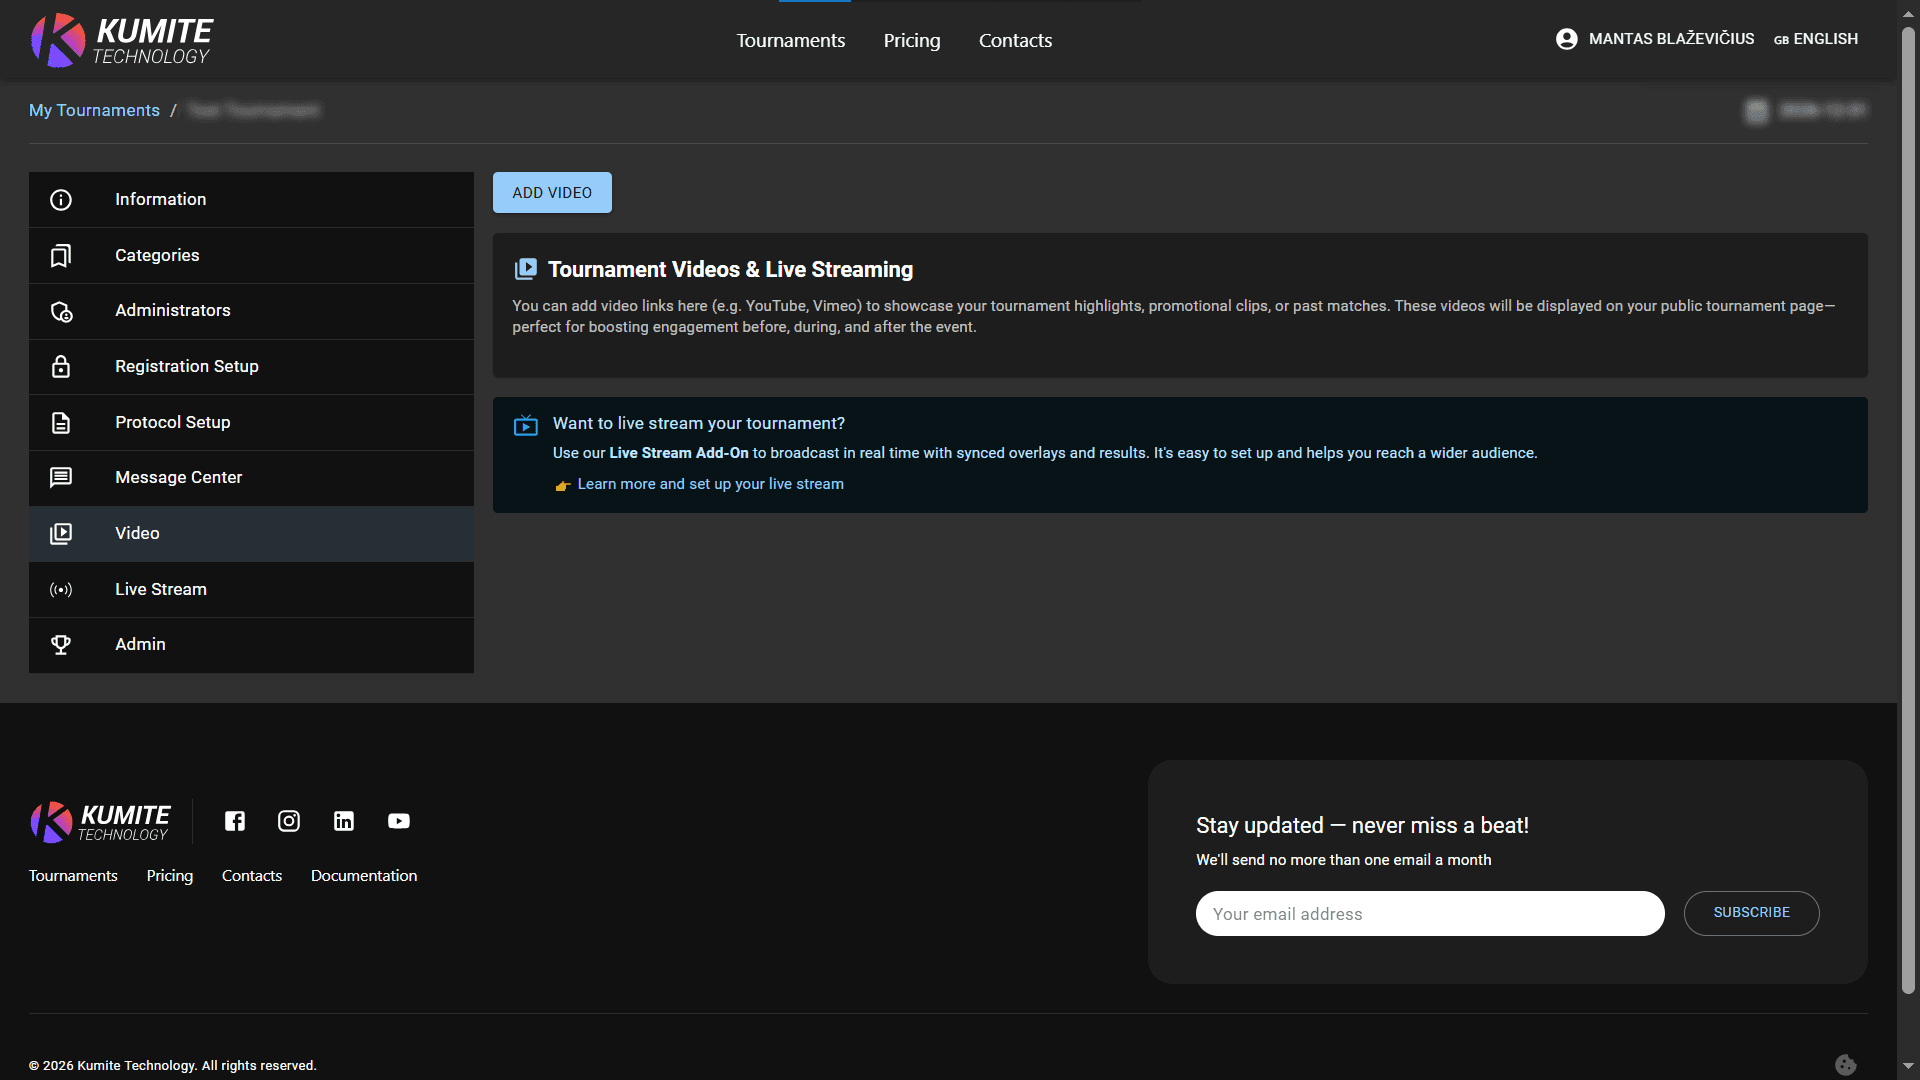This screenshot has height=1080, width=1920.
Task: Follow the live stream setup link
Action: pos(710,484)
